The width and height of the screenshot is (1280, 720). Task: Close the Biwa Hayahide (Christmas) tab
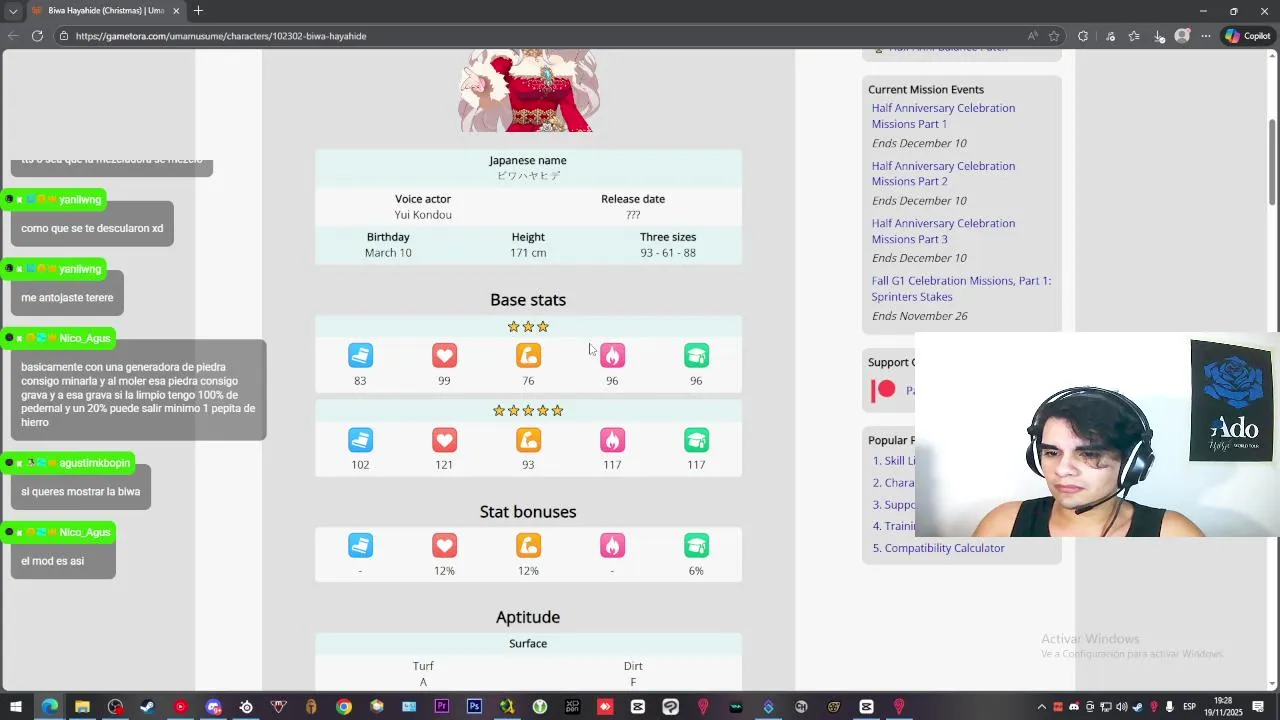176,11
